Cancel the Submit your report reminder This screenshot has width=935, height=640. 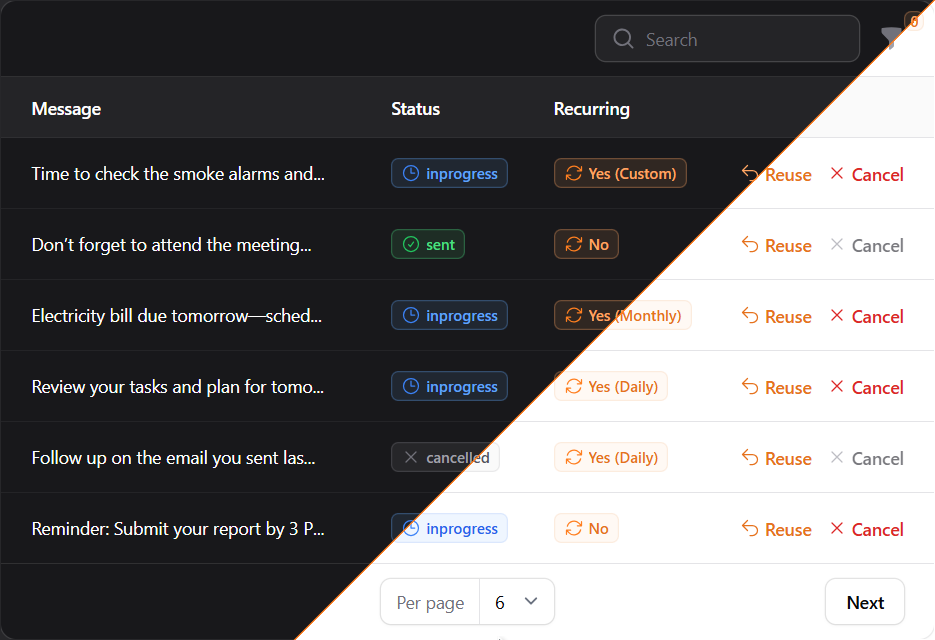(866, 529)
